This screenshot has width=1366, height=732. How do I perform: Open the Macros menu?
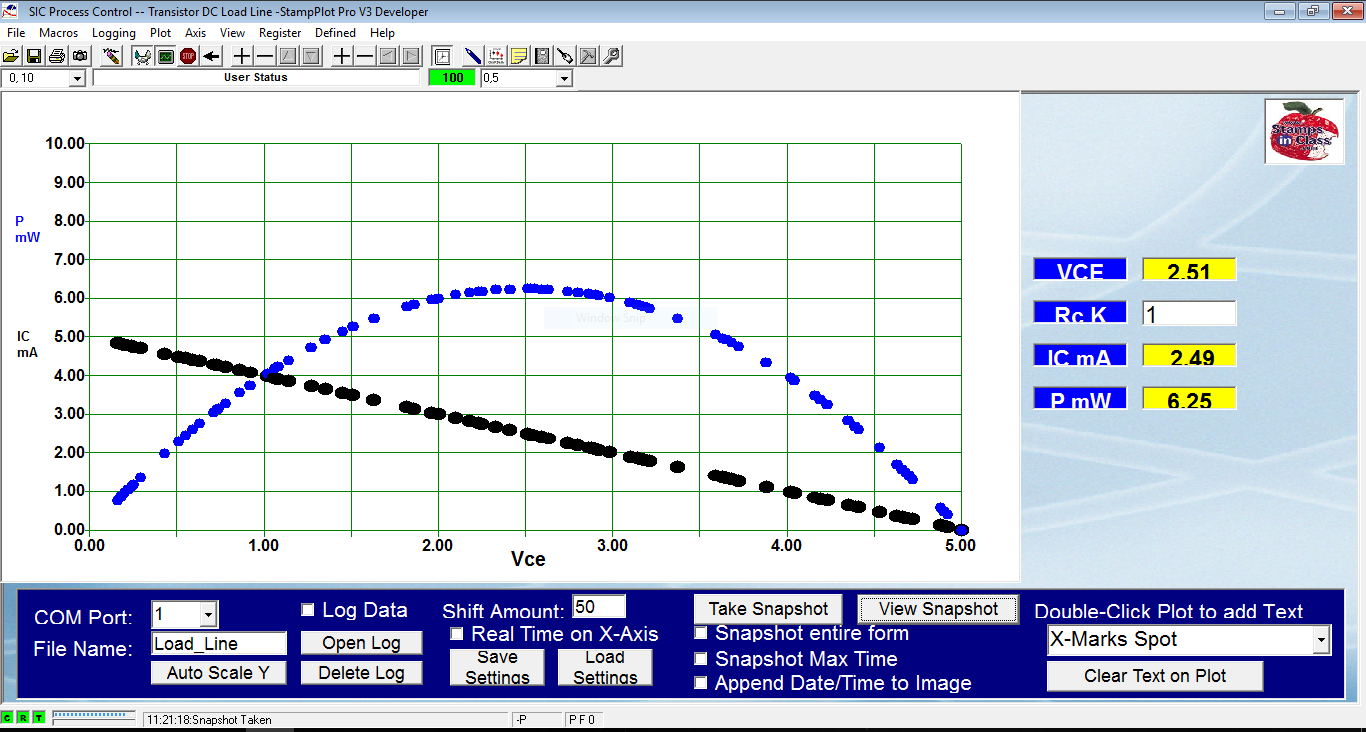tap(59, 33)
